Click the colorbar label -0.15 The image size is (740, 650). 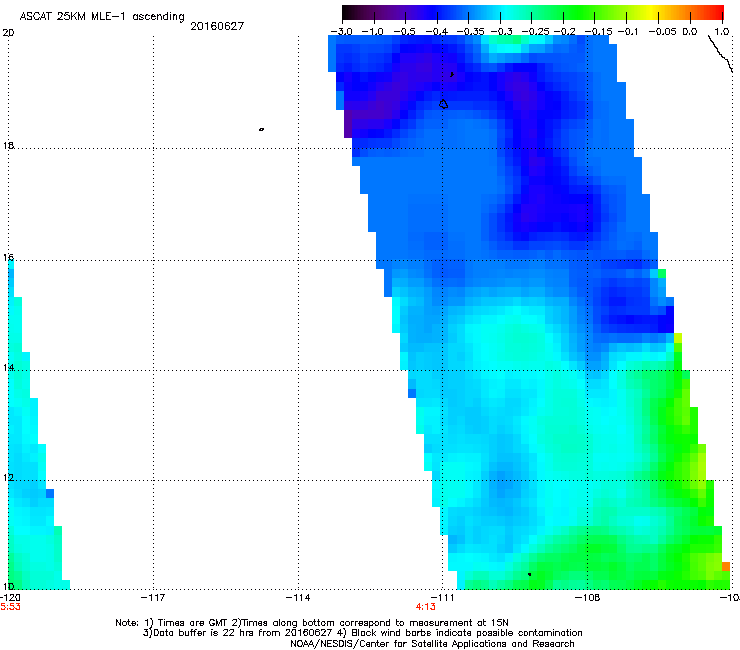pyautogui.click(x=598, y=32)
